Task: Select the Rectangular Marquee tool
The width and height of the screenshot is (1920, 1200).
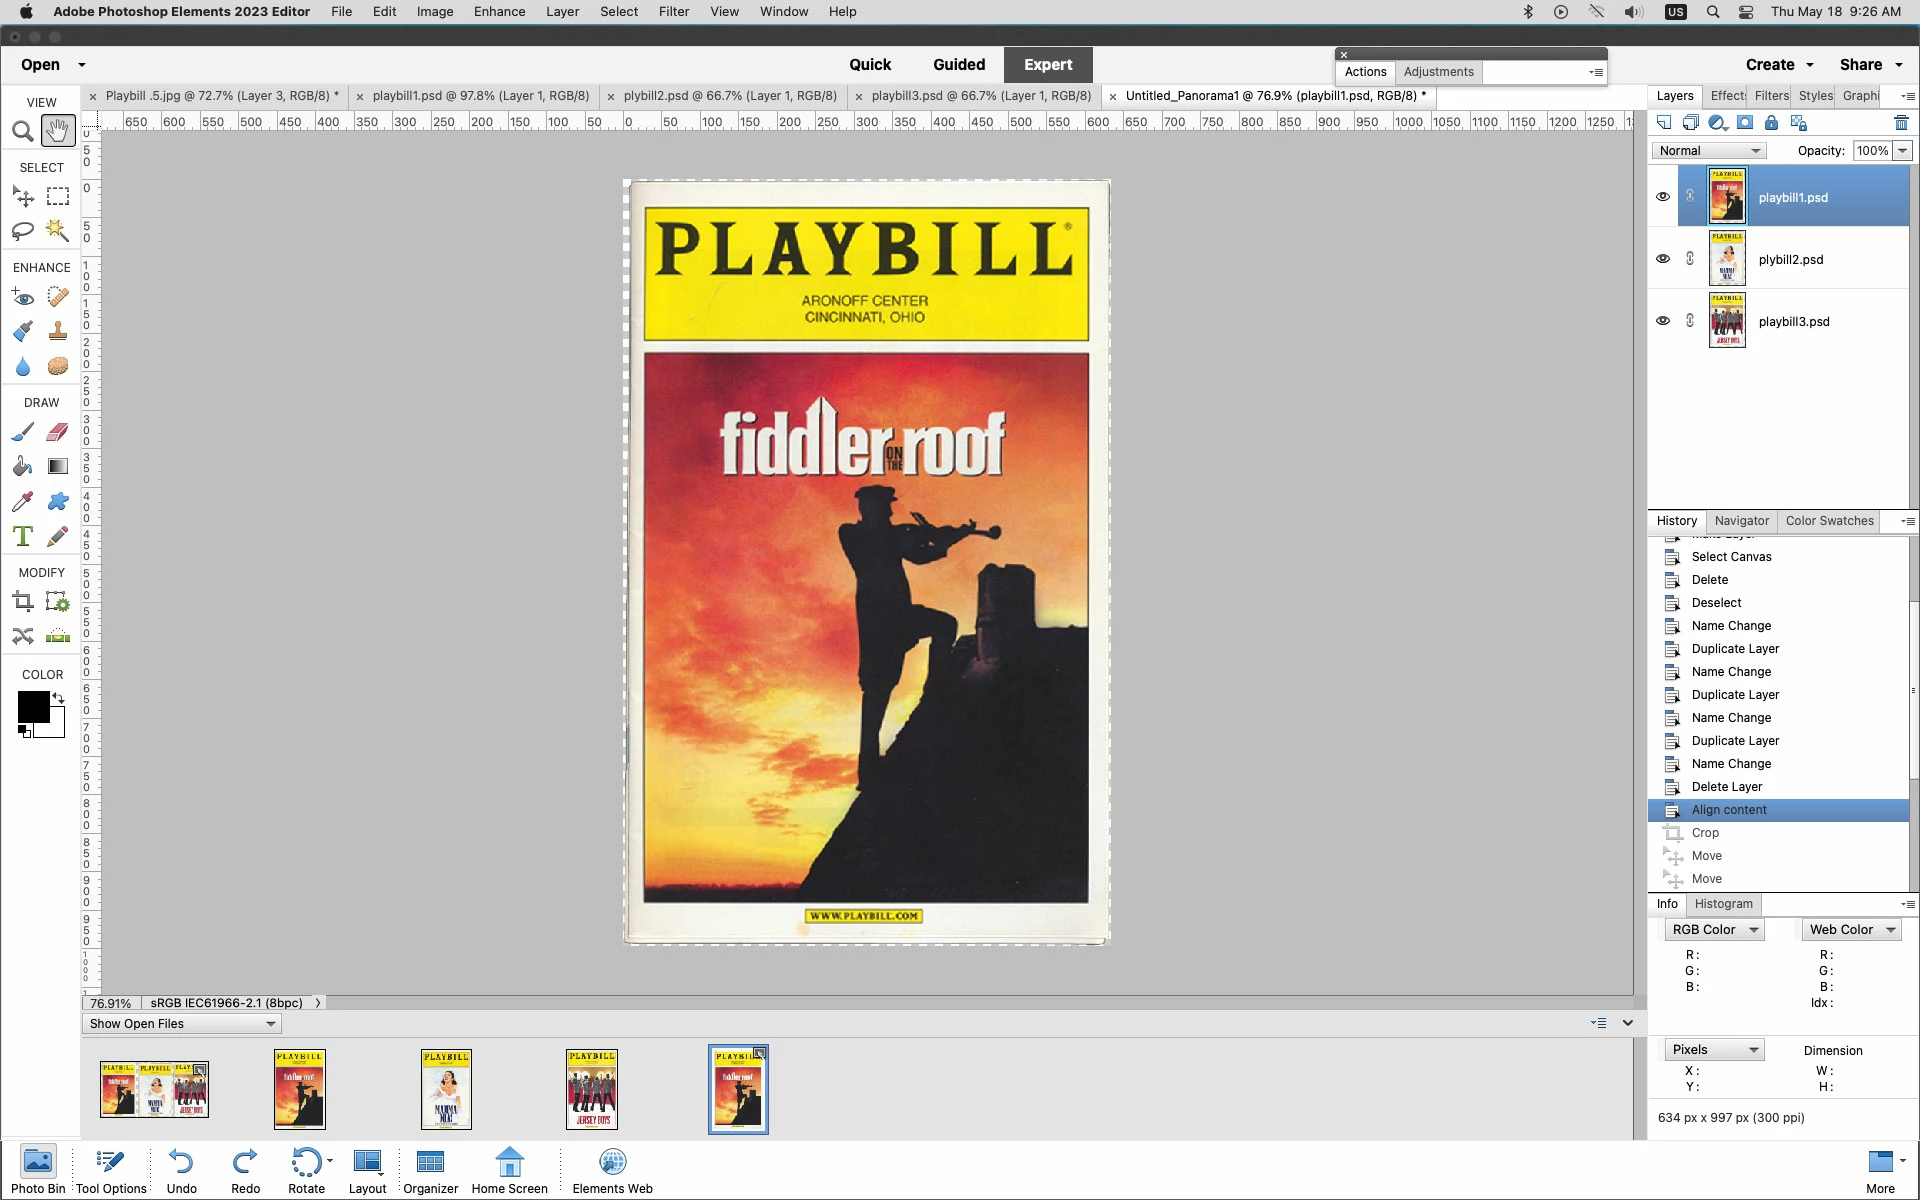Action: point(58,197)
